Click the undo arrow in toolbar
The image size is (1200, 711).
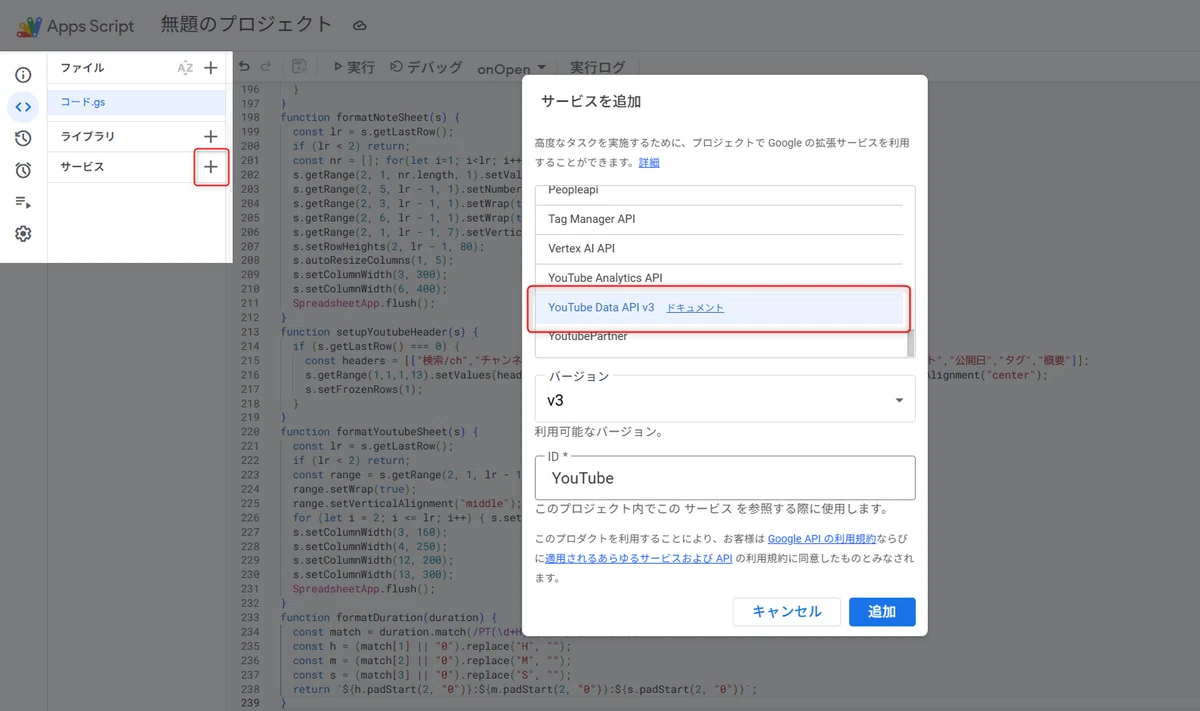tap(244, 67)
